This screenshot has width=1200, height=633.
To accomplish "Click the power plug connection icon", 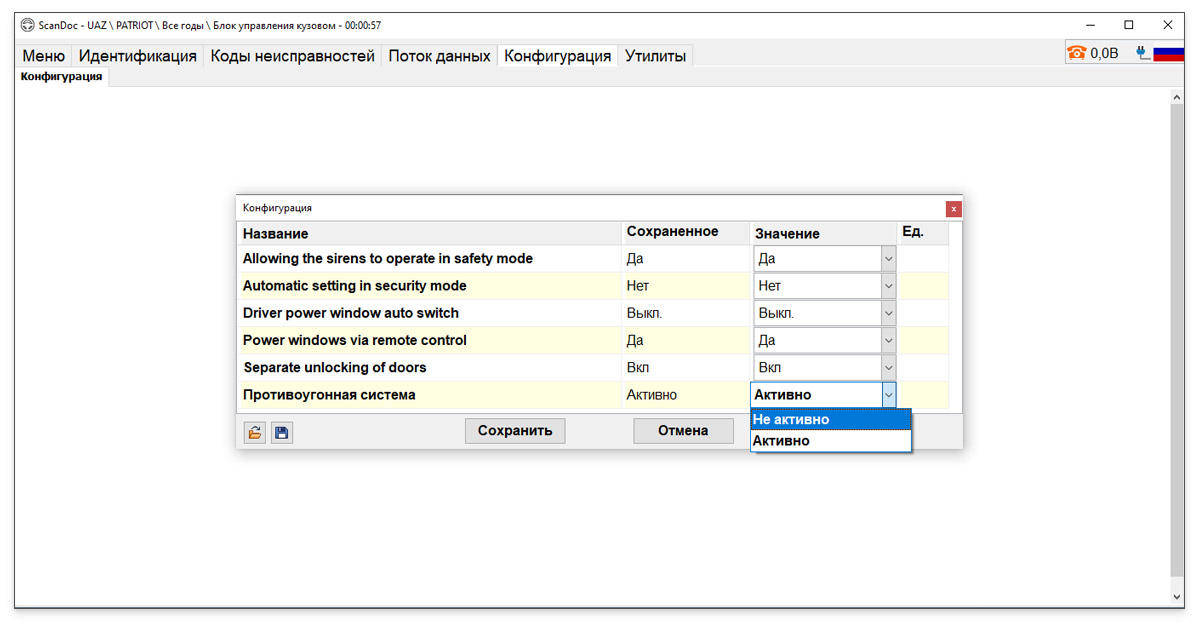I will tap(1142, 53).
